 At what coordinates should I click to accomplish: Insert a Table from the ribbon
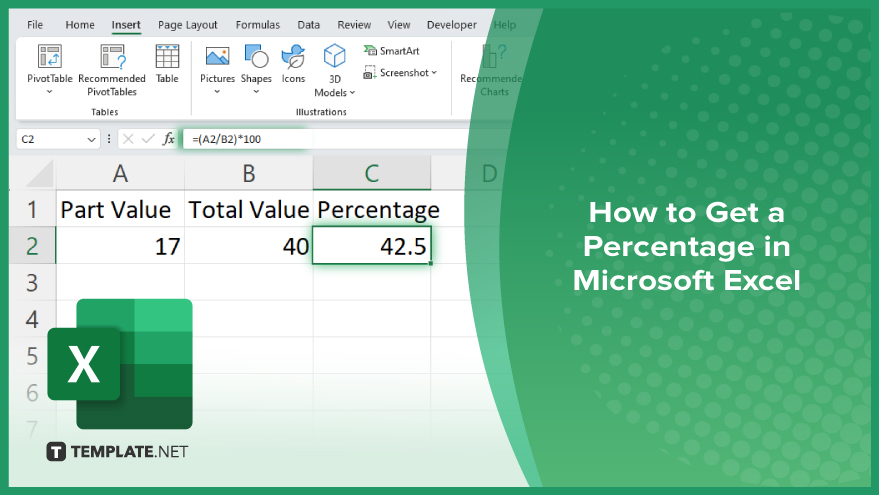pyautogui.click(x=167, y=63)
